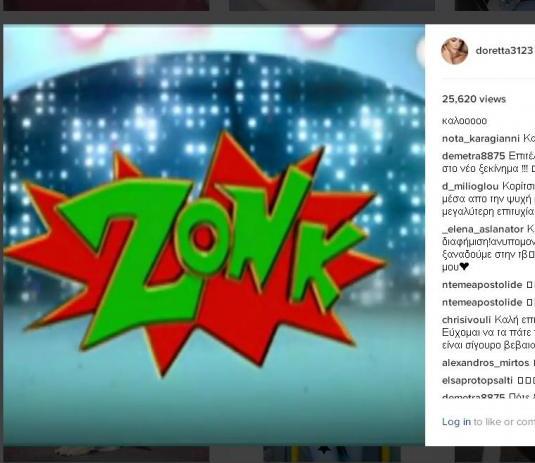Open doretta3123 profile avatar picture
Screen dimensions: 535x463
454,51
